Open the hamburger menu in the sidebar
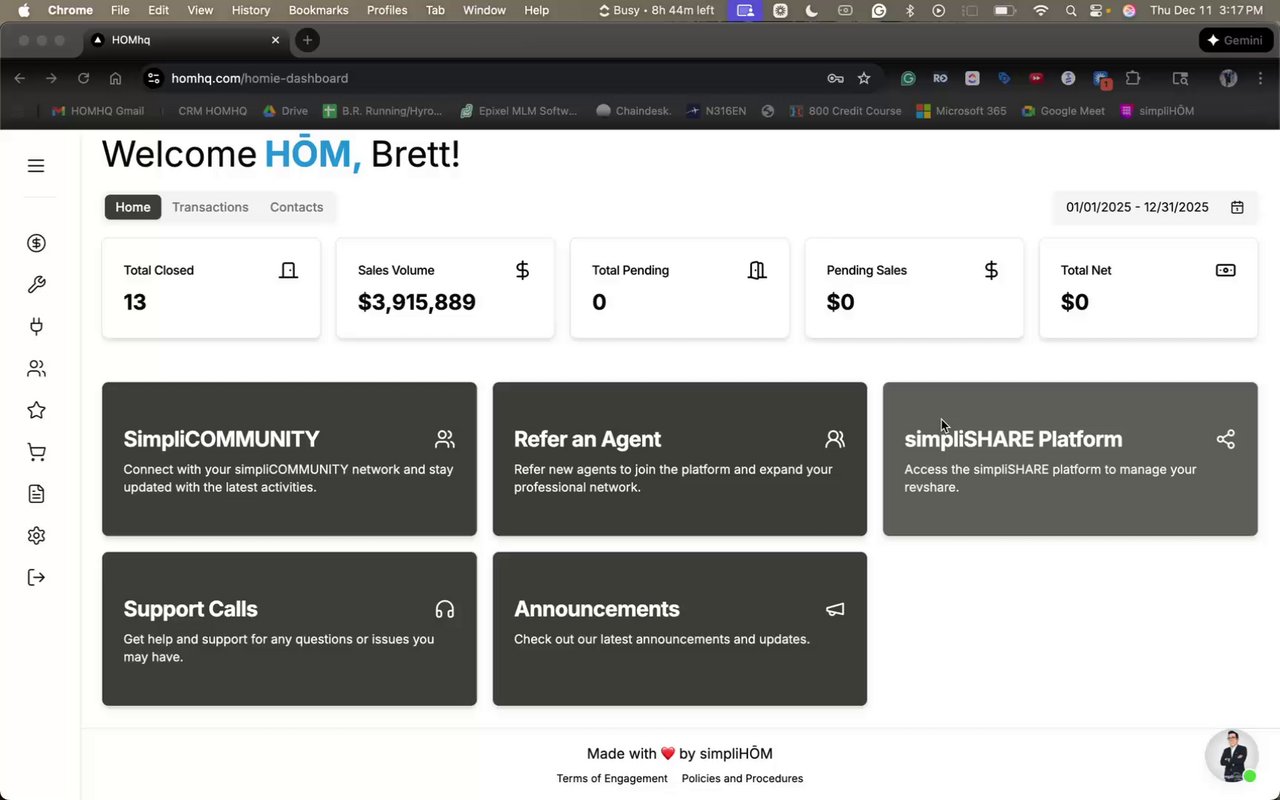 36,166
